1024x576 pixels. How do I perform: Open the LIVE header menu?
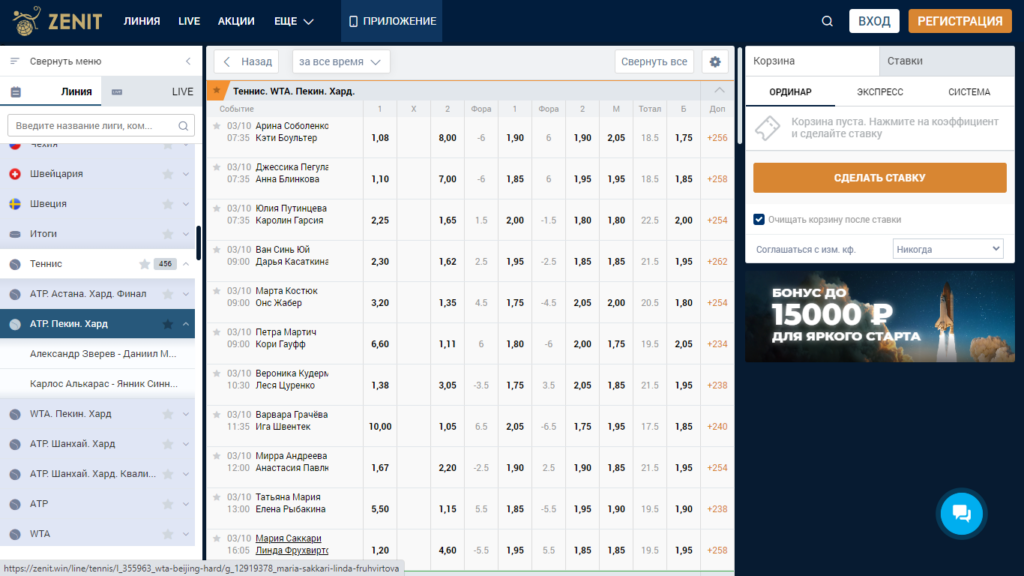[x=189, y=22]
